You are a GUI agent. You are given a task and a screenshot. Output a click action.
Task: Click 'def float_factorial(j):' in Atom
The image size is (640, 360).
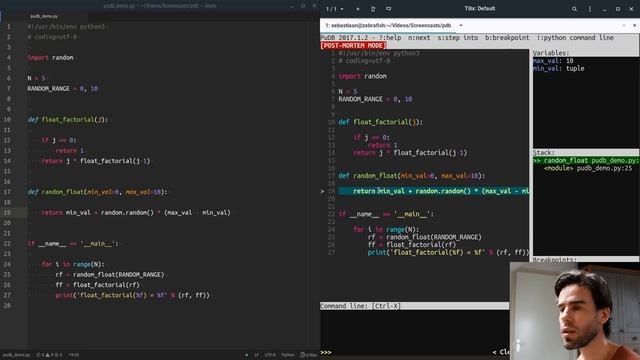click(x=67, y=120)
